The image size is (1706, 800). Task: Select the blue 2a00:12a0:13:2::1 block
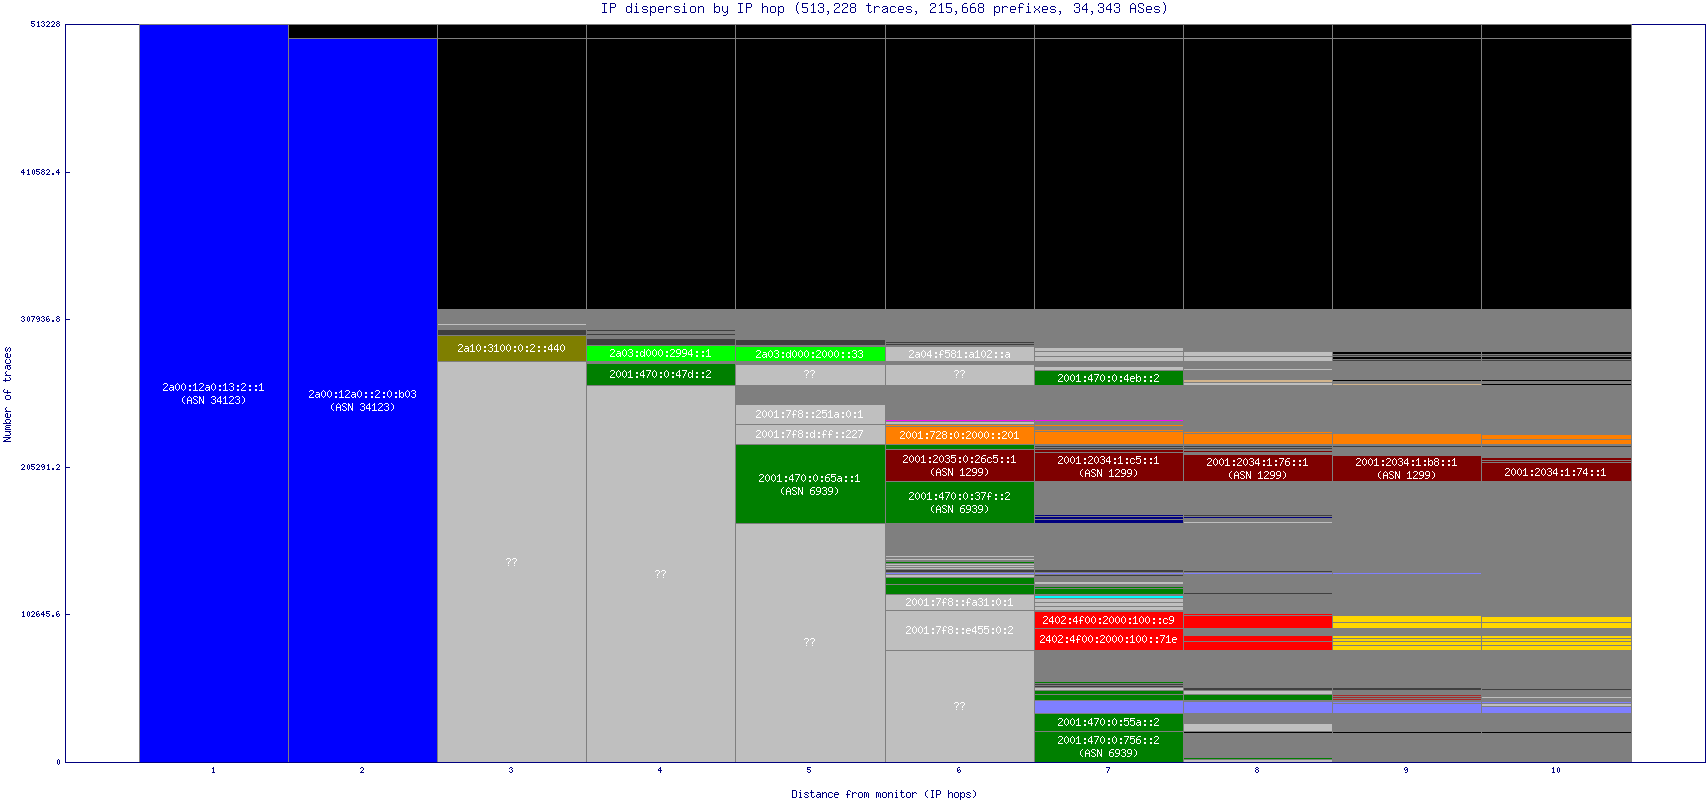[x=213, y=393]
